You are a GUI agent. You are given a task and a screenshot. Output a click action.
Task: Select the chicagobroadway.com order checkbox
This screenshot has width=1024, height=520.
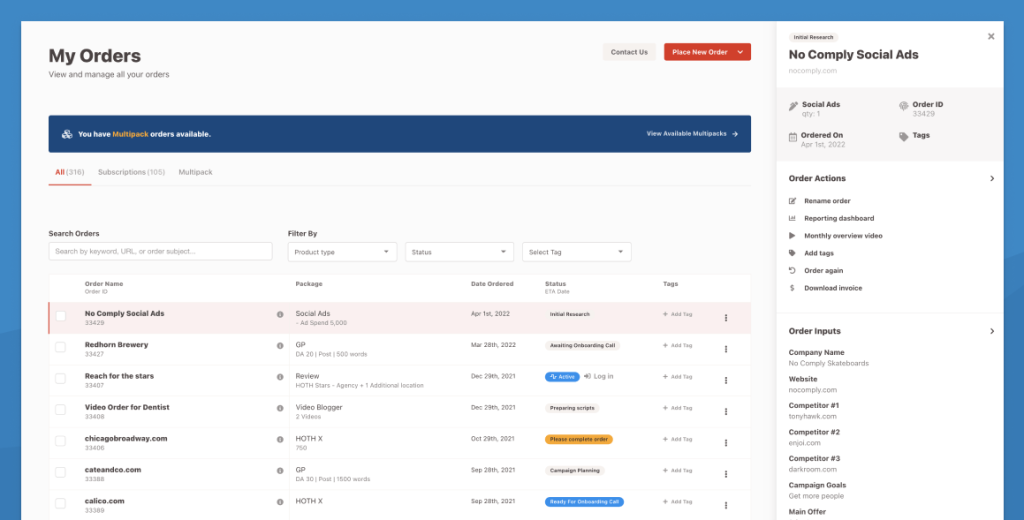61,441
